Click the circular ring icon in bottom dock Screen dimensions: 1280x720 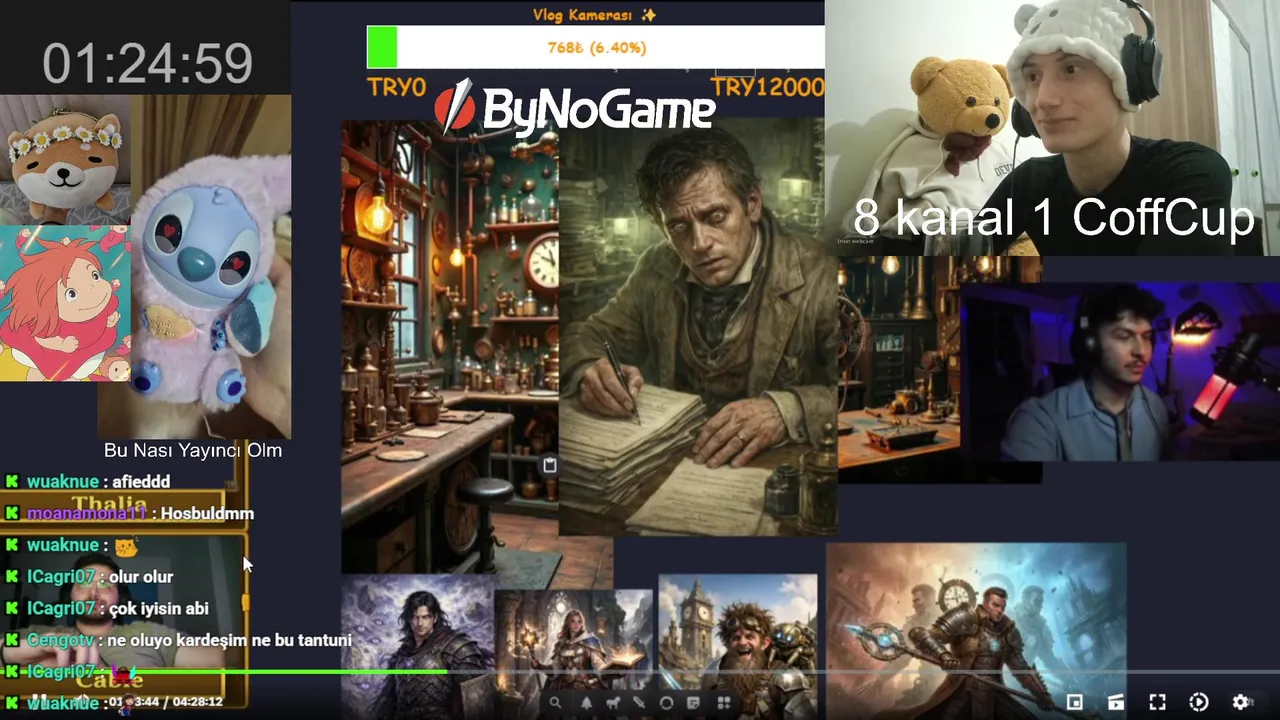click(x=666, y=703)
